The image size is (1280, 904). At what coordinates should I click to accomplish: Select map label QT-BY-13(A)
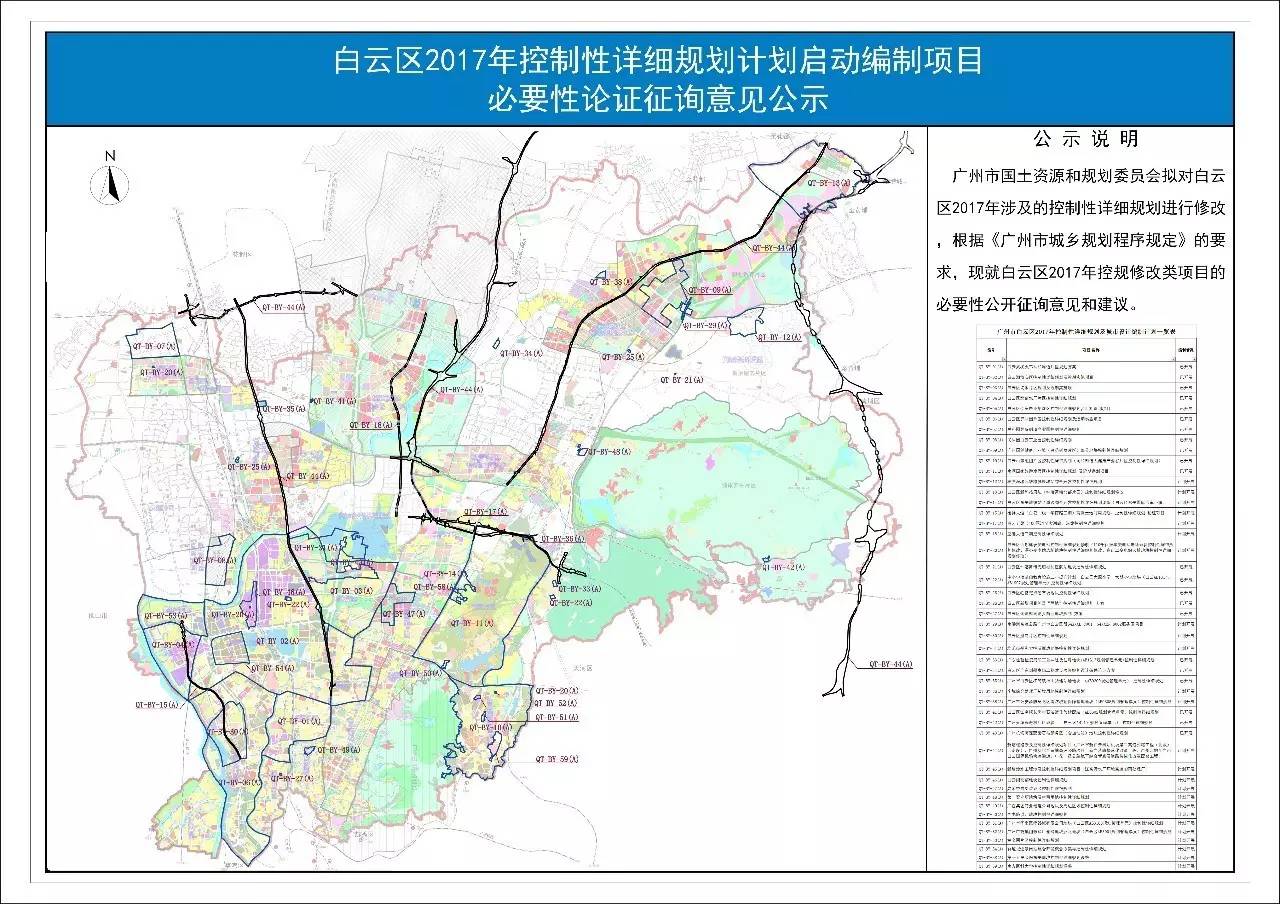point(829,184)
